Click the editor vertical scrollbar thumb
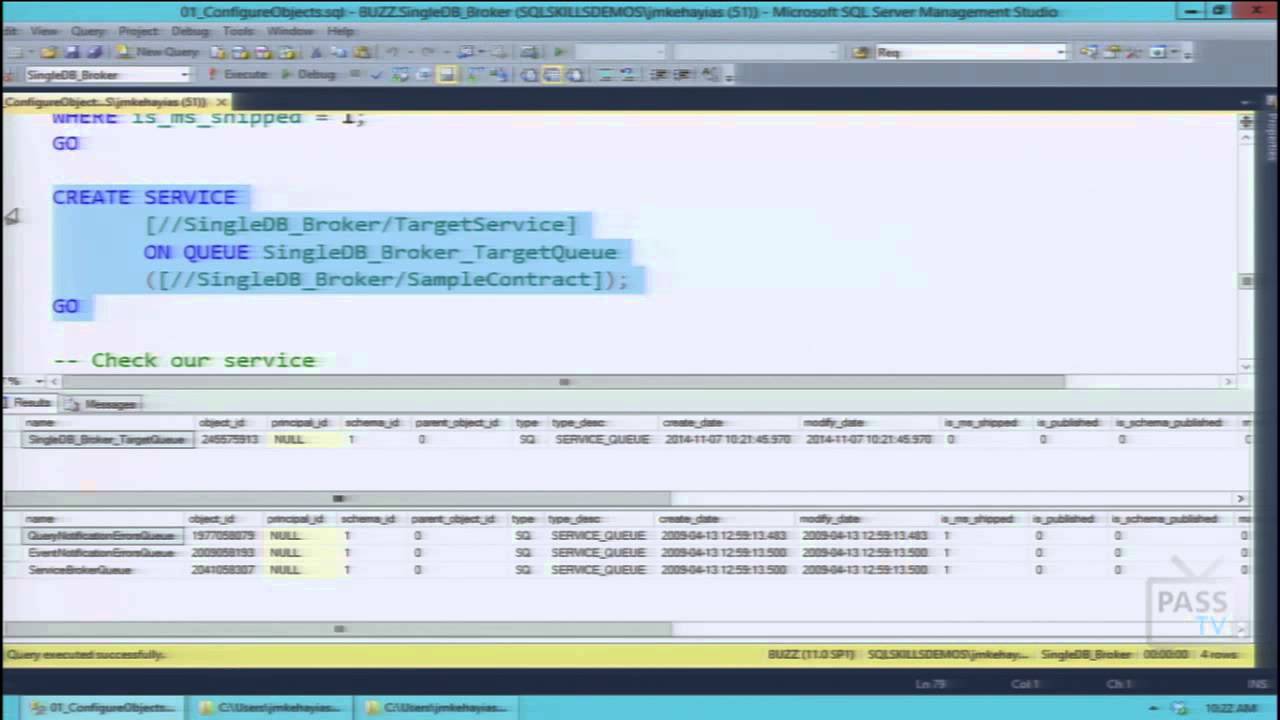The height and width of the screenshot is (720, 1280). point(1246,282)
